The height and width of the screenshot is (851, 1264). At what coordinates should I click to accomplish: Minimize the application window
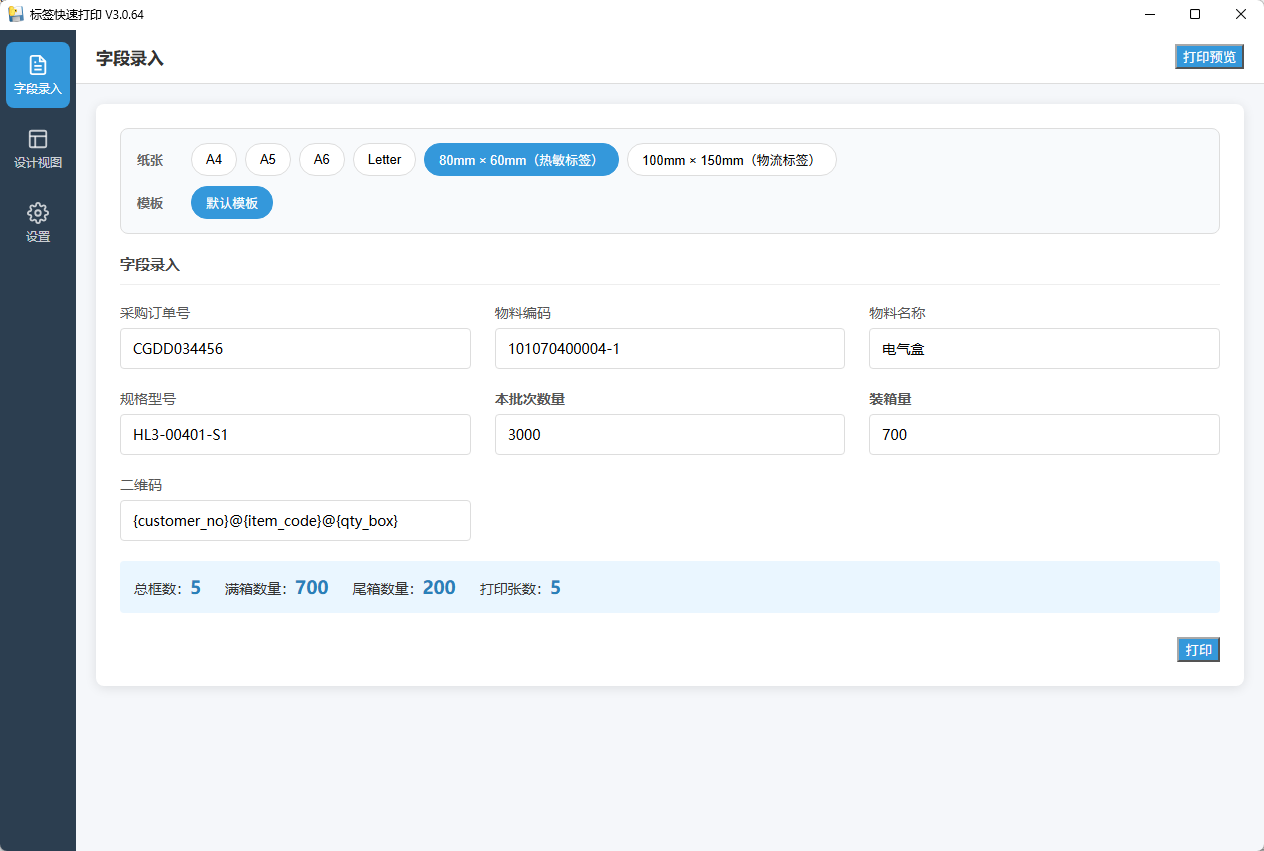click(1149, 14)
